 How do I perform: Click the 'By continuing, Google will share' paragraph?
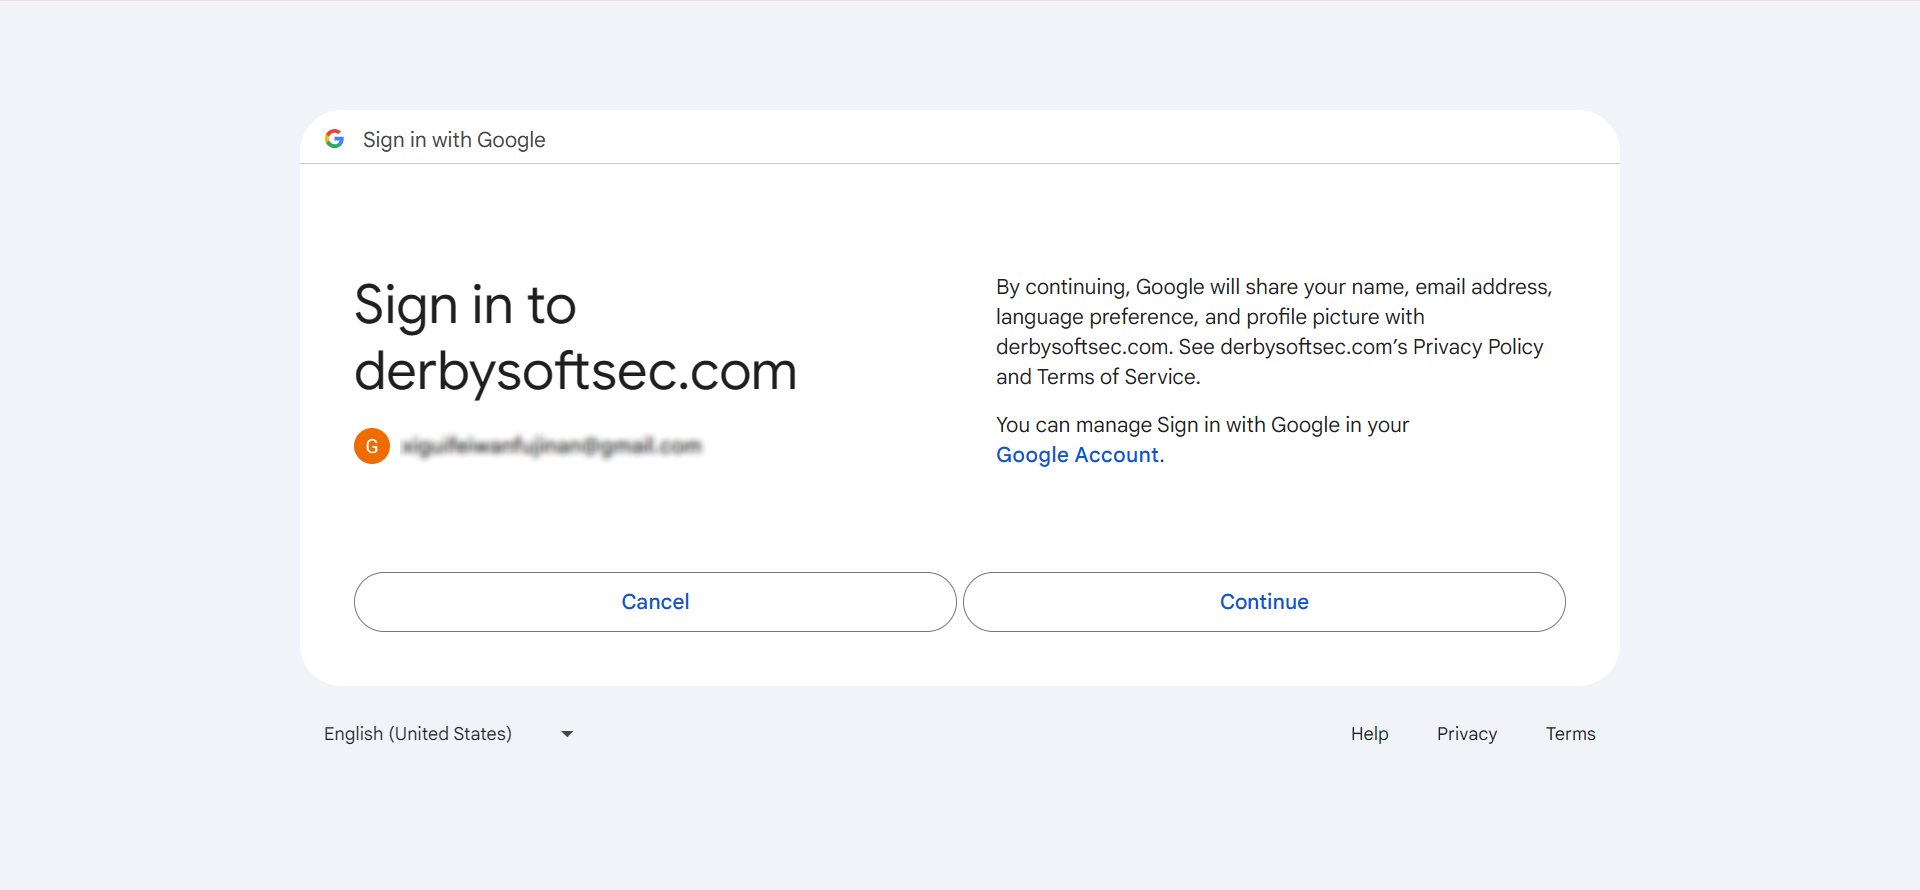[x=1274, y=332]
